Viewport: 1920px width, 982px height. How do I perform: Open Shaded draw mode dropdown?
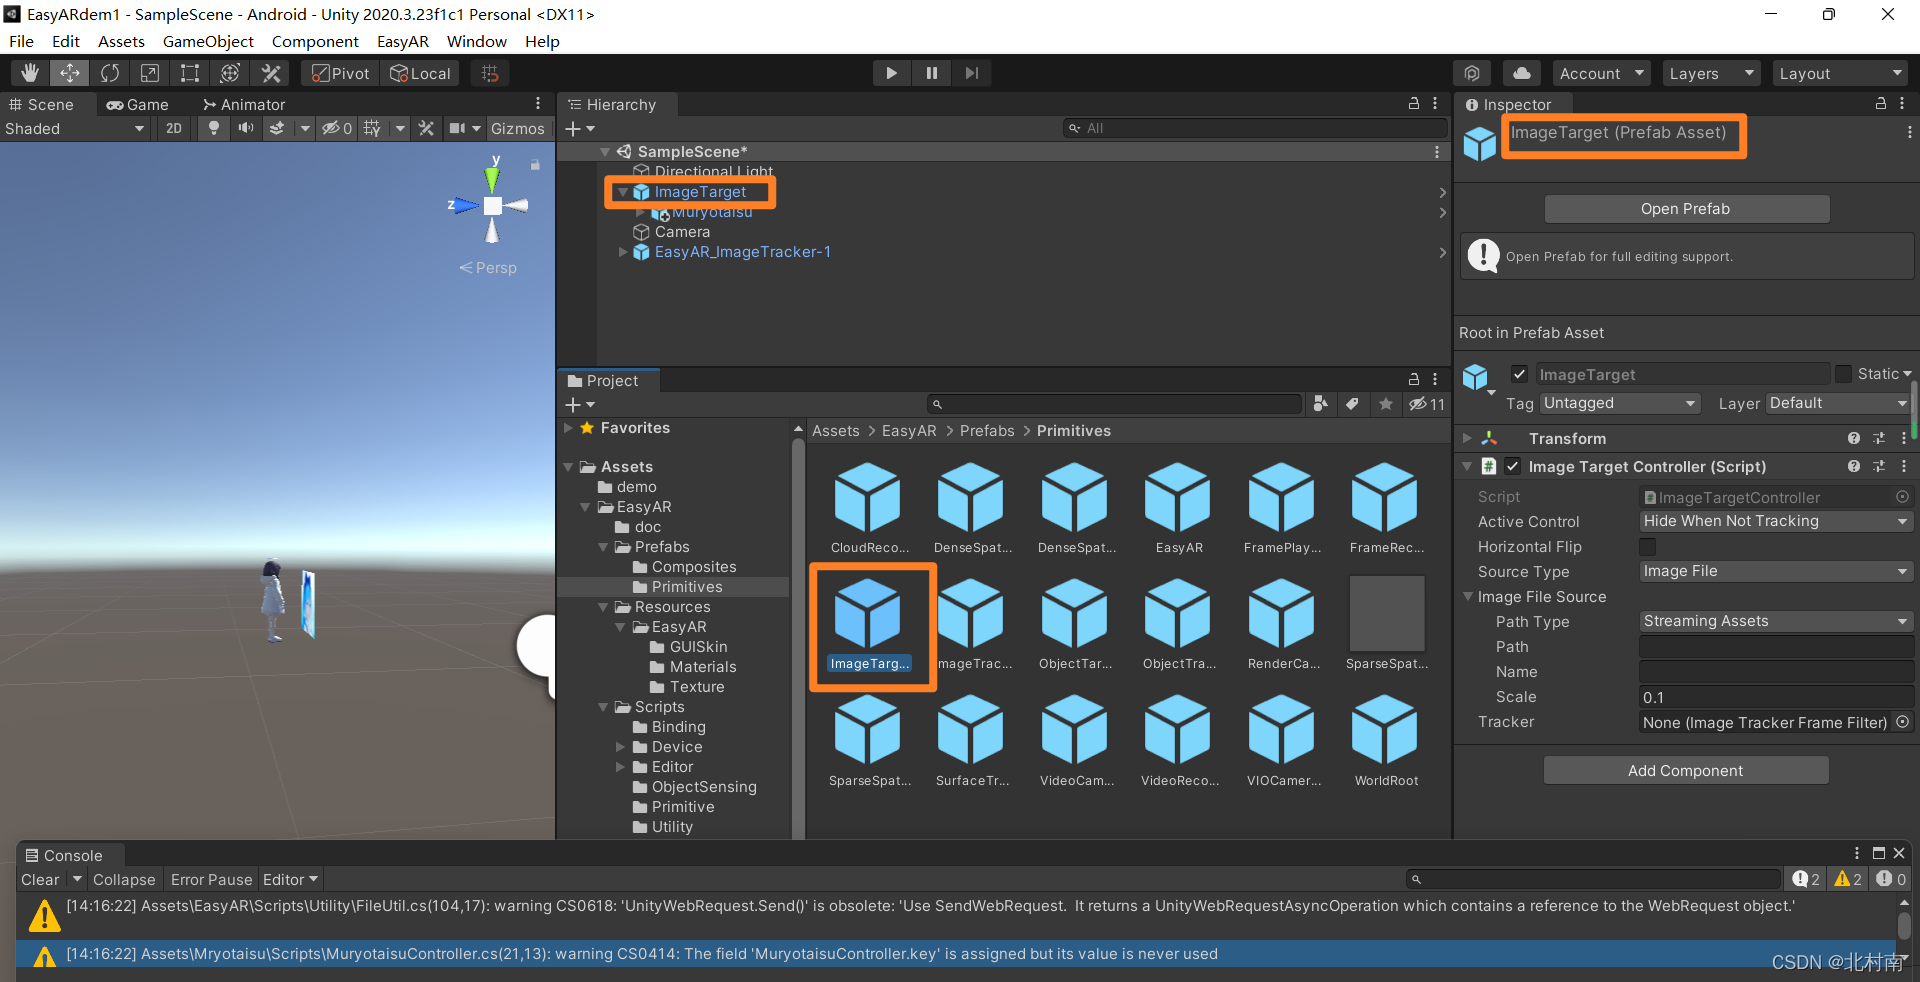75,128
